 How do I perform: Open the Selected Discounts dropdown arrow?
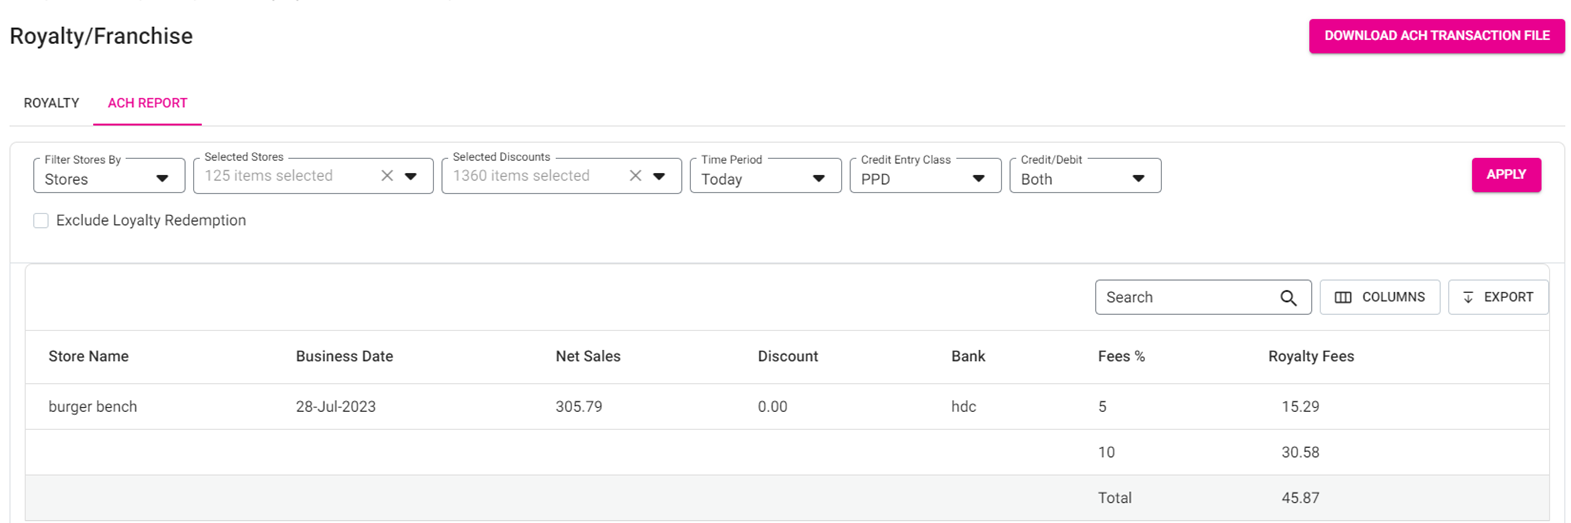point(659,176)
